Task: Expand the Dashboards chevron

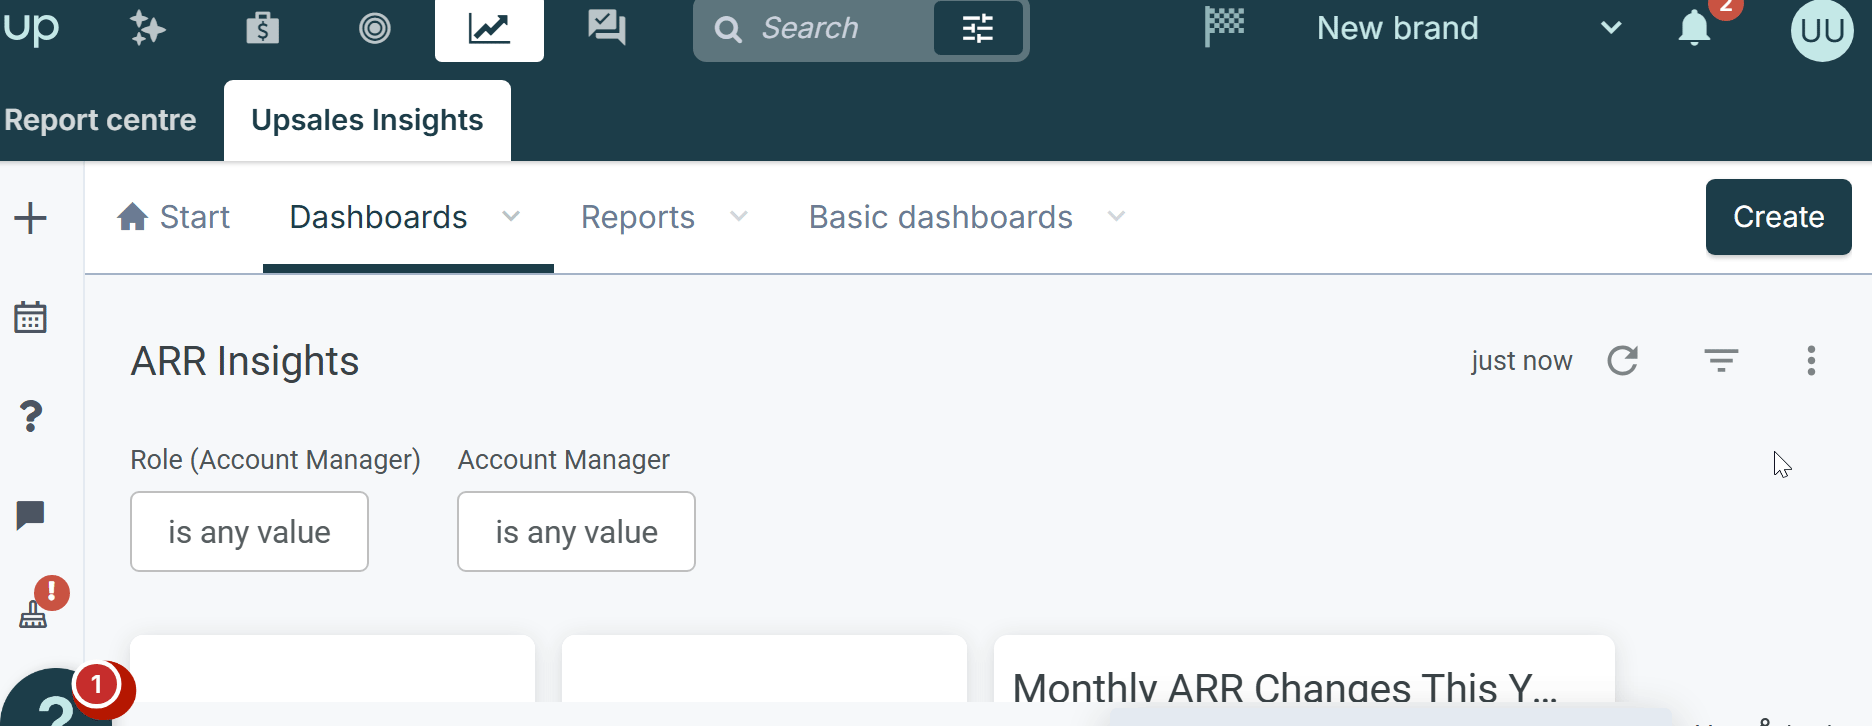Action: (x=511, y=217)
